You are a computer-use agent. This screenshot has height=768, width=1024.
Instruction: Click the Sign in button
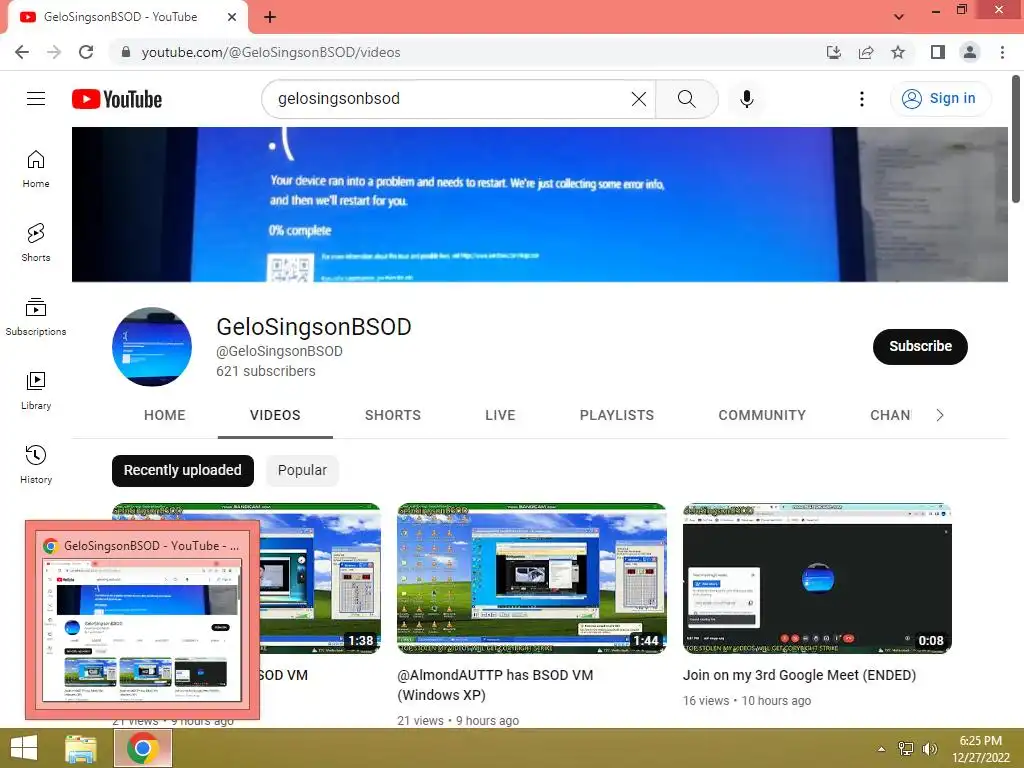[940, 99]
